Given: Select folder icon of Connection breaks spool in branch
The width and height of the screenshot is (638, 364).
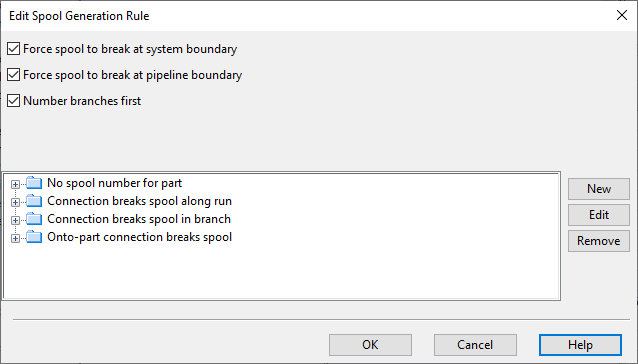Looking at the screenshot, I should coord(34,219).
